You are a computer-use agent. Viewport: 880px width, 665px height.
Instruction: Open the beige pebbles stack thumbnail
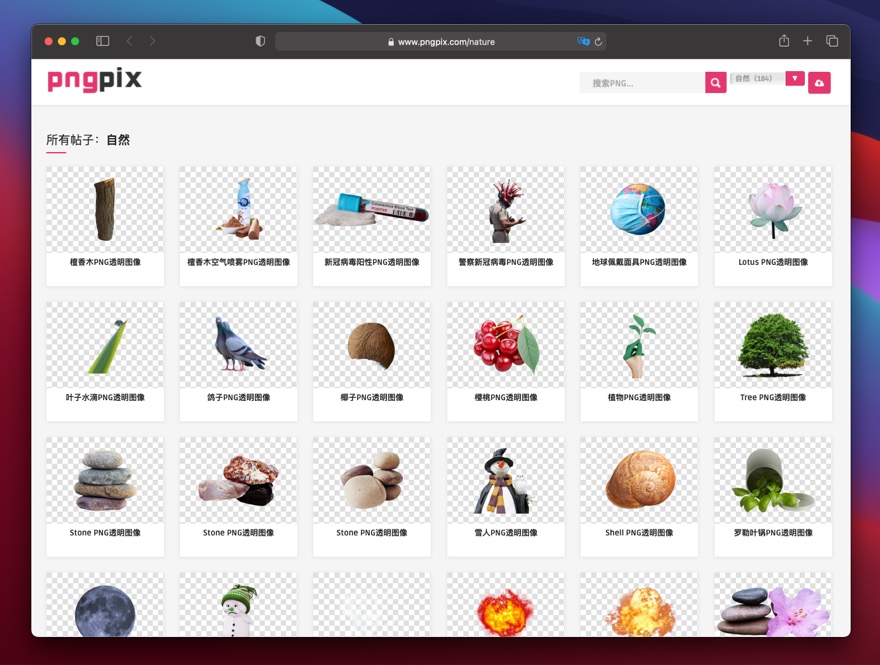[372, 480]
